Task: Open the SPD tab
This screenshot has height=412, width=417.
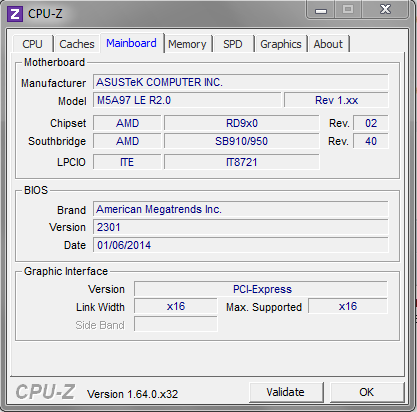Action: point(233,44)
